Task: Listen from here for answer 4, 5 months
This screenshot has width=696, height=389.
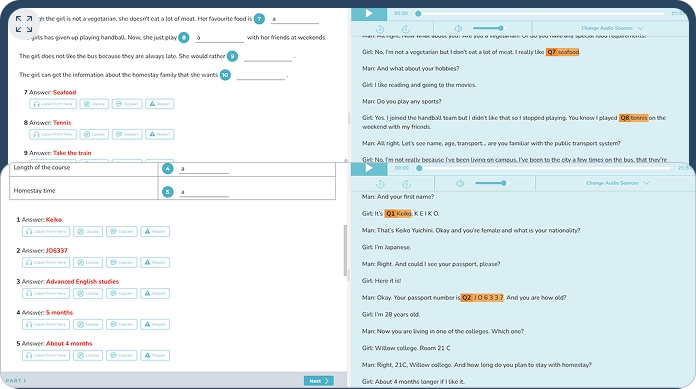Action: [46, 325]
